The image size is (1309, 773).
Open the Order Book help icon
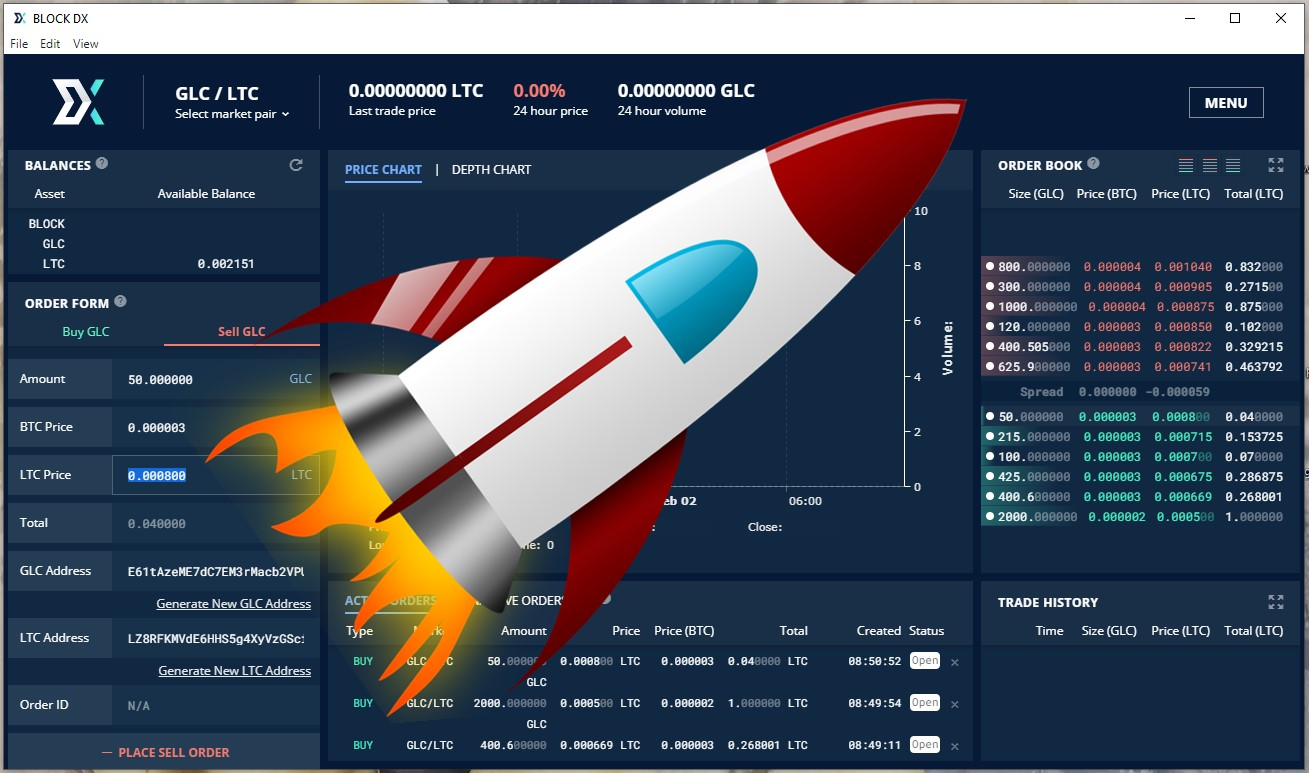pyautogui.click(x=1093, y=164)
